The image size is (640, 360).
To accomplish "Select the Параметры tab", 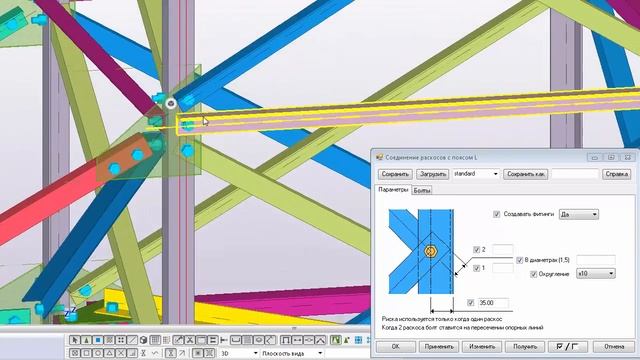I will click(393, 190).
